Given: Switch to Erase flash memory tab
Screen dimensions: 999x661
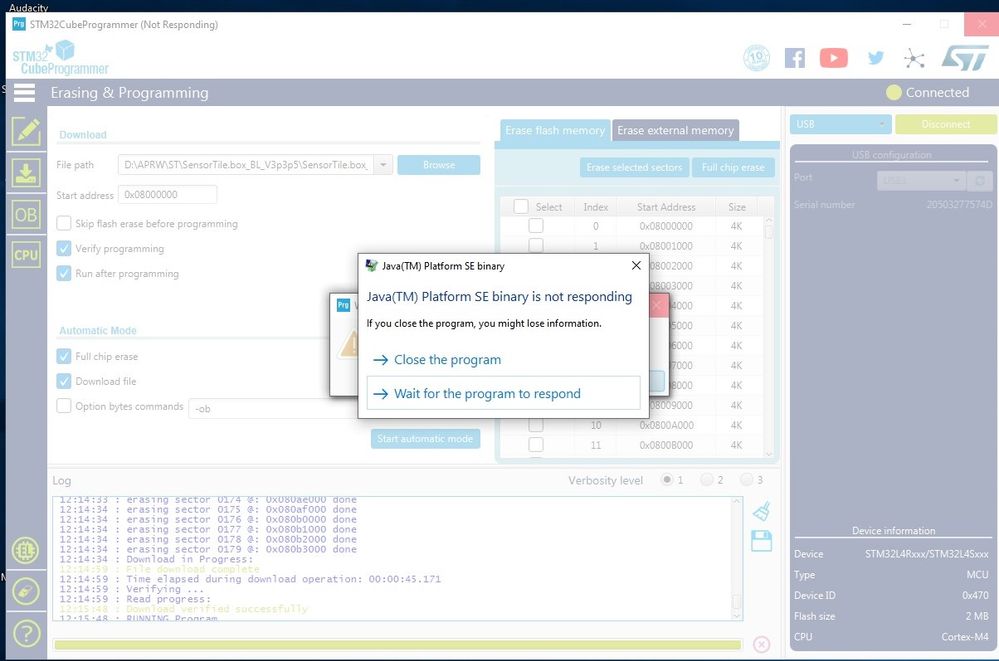Looking at the screenshot, I should pyautogui.click(x=554, y=130).
